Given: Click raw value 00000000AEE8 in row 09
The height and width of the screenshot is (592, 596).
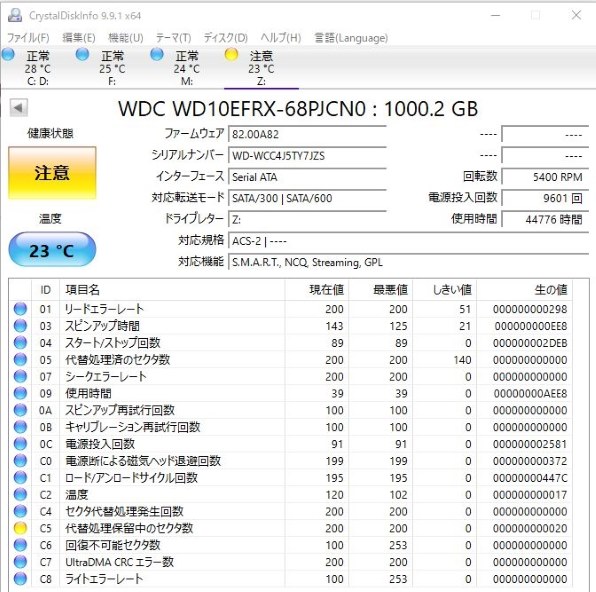Looking at the screenshot, I should click(x=530, y=393).
